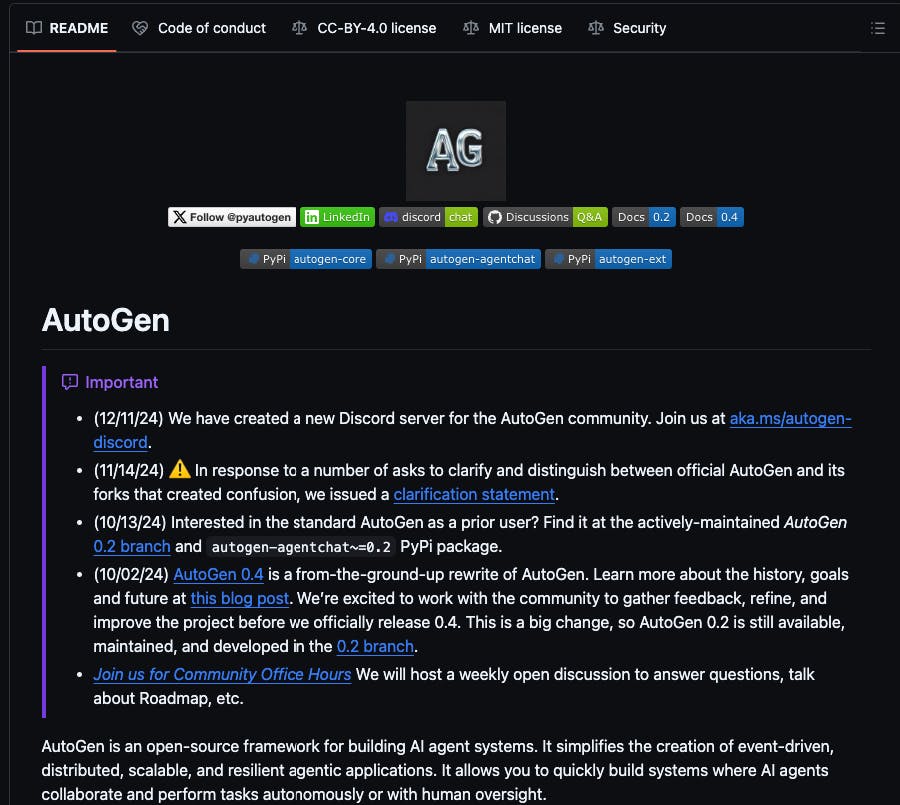Switch to Code of conduct tab
Image resolution: width=900 pixels, height=805 pixels.
point(199,28)
